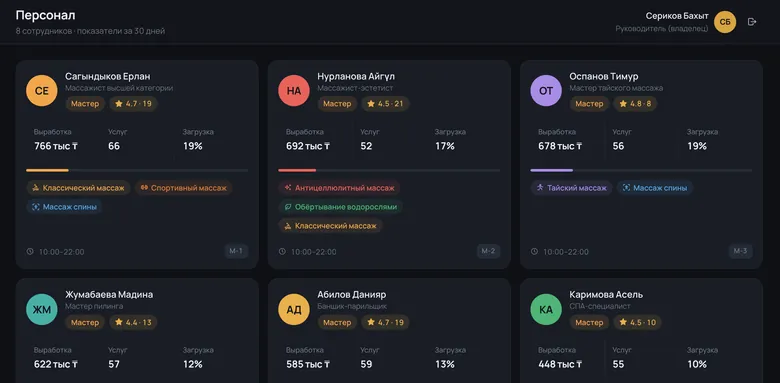Open Жумабаева Мадина's name

click(109, 294)
